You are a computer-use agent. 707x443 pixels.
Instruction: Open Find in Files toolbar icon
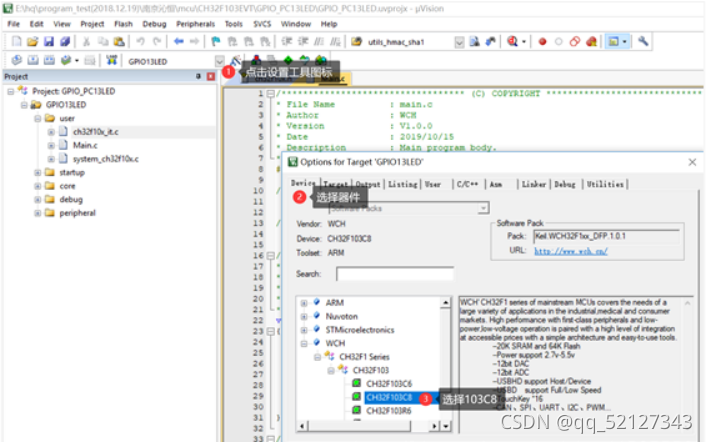tap(356, 42)
